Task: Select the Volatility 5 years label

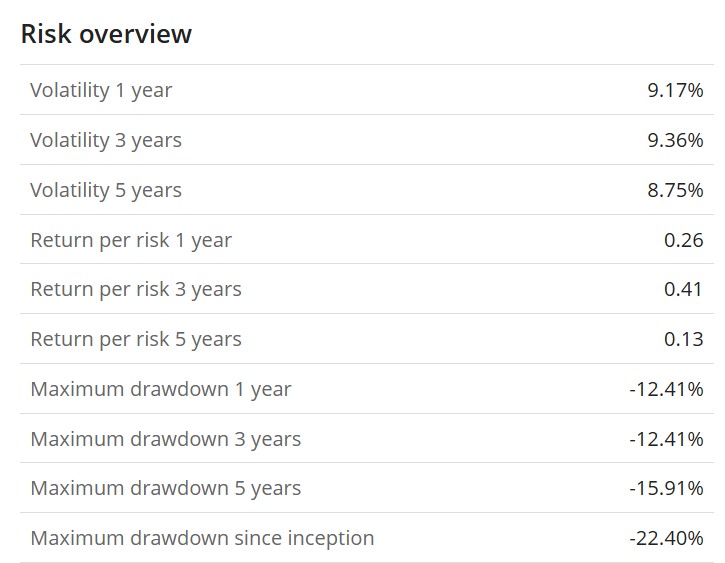Action: [106, 190]
